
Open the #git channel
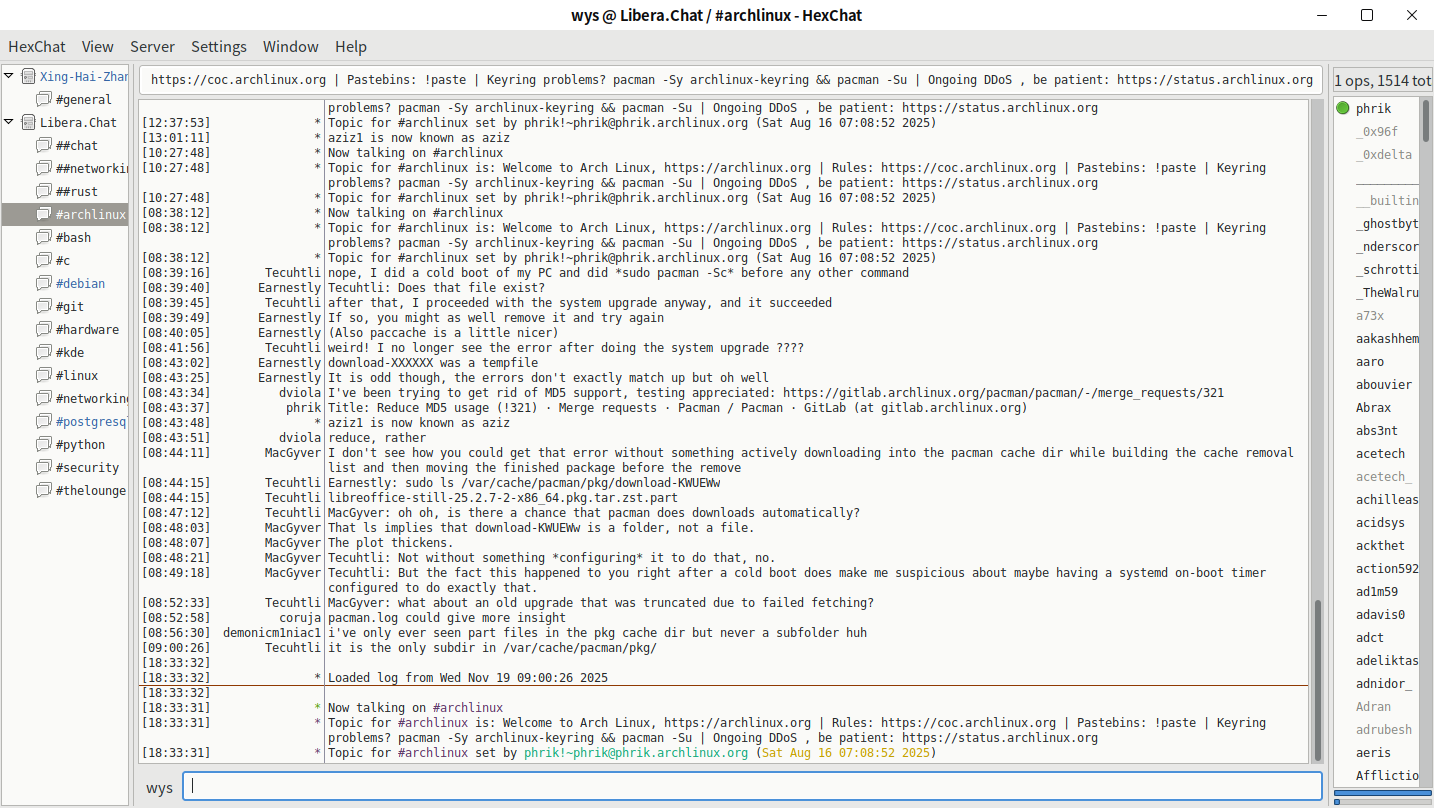click(x=70, y=307)
